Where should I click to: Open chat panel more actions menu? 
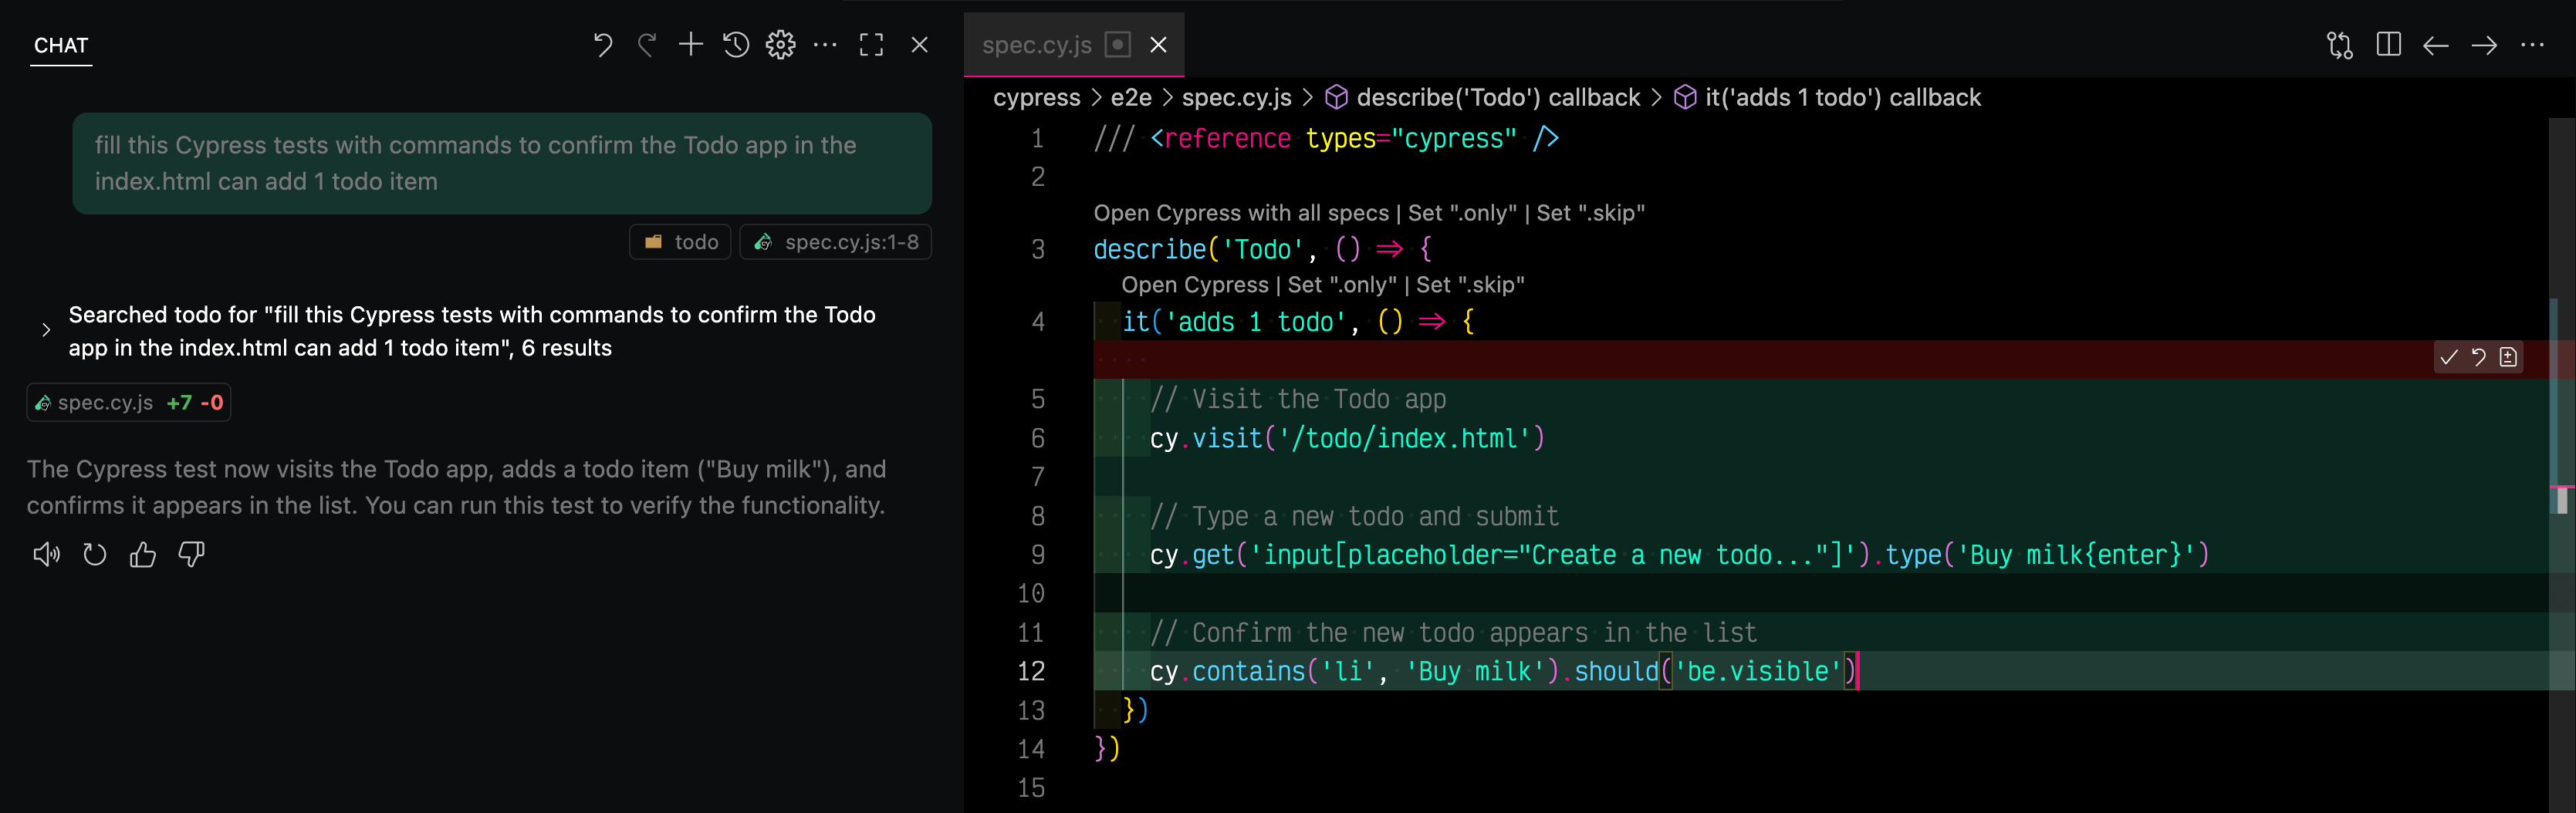pyautogui.click(x=825, y=45)
